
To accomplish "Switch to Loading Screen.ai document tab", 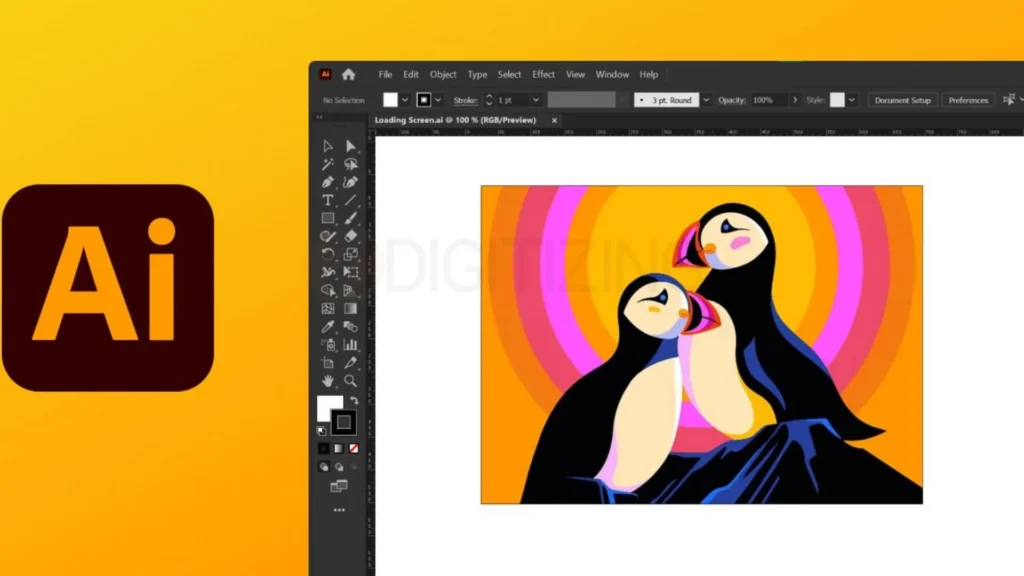I will (455, 120).
